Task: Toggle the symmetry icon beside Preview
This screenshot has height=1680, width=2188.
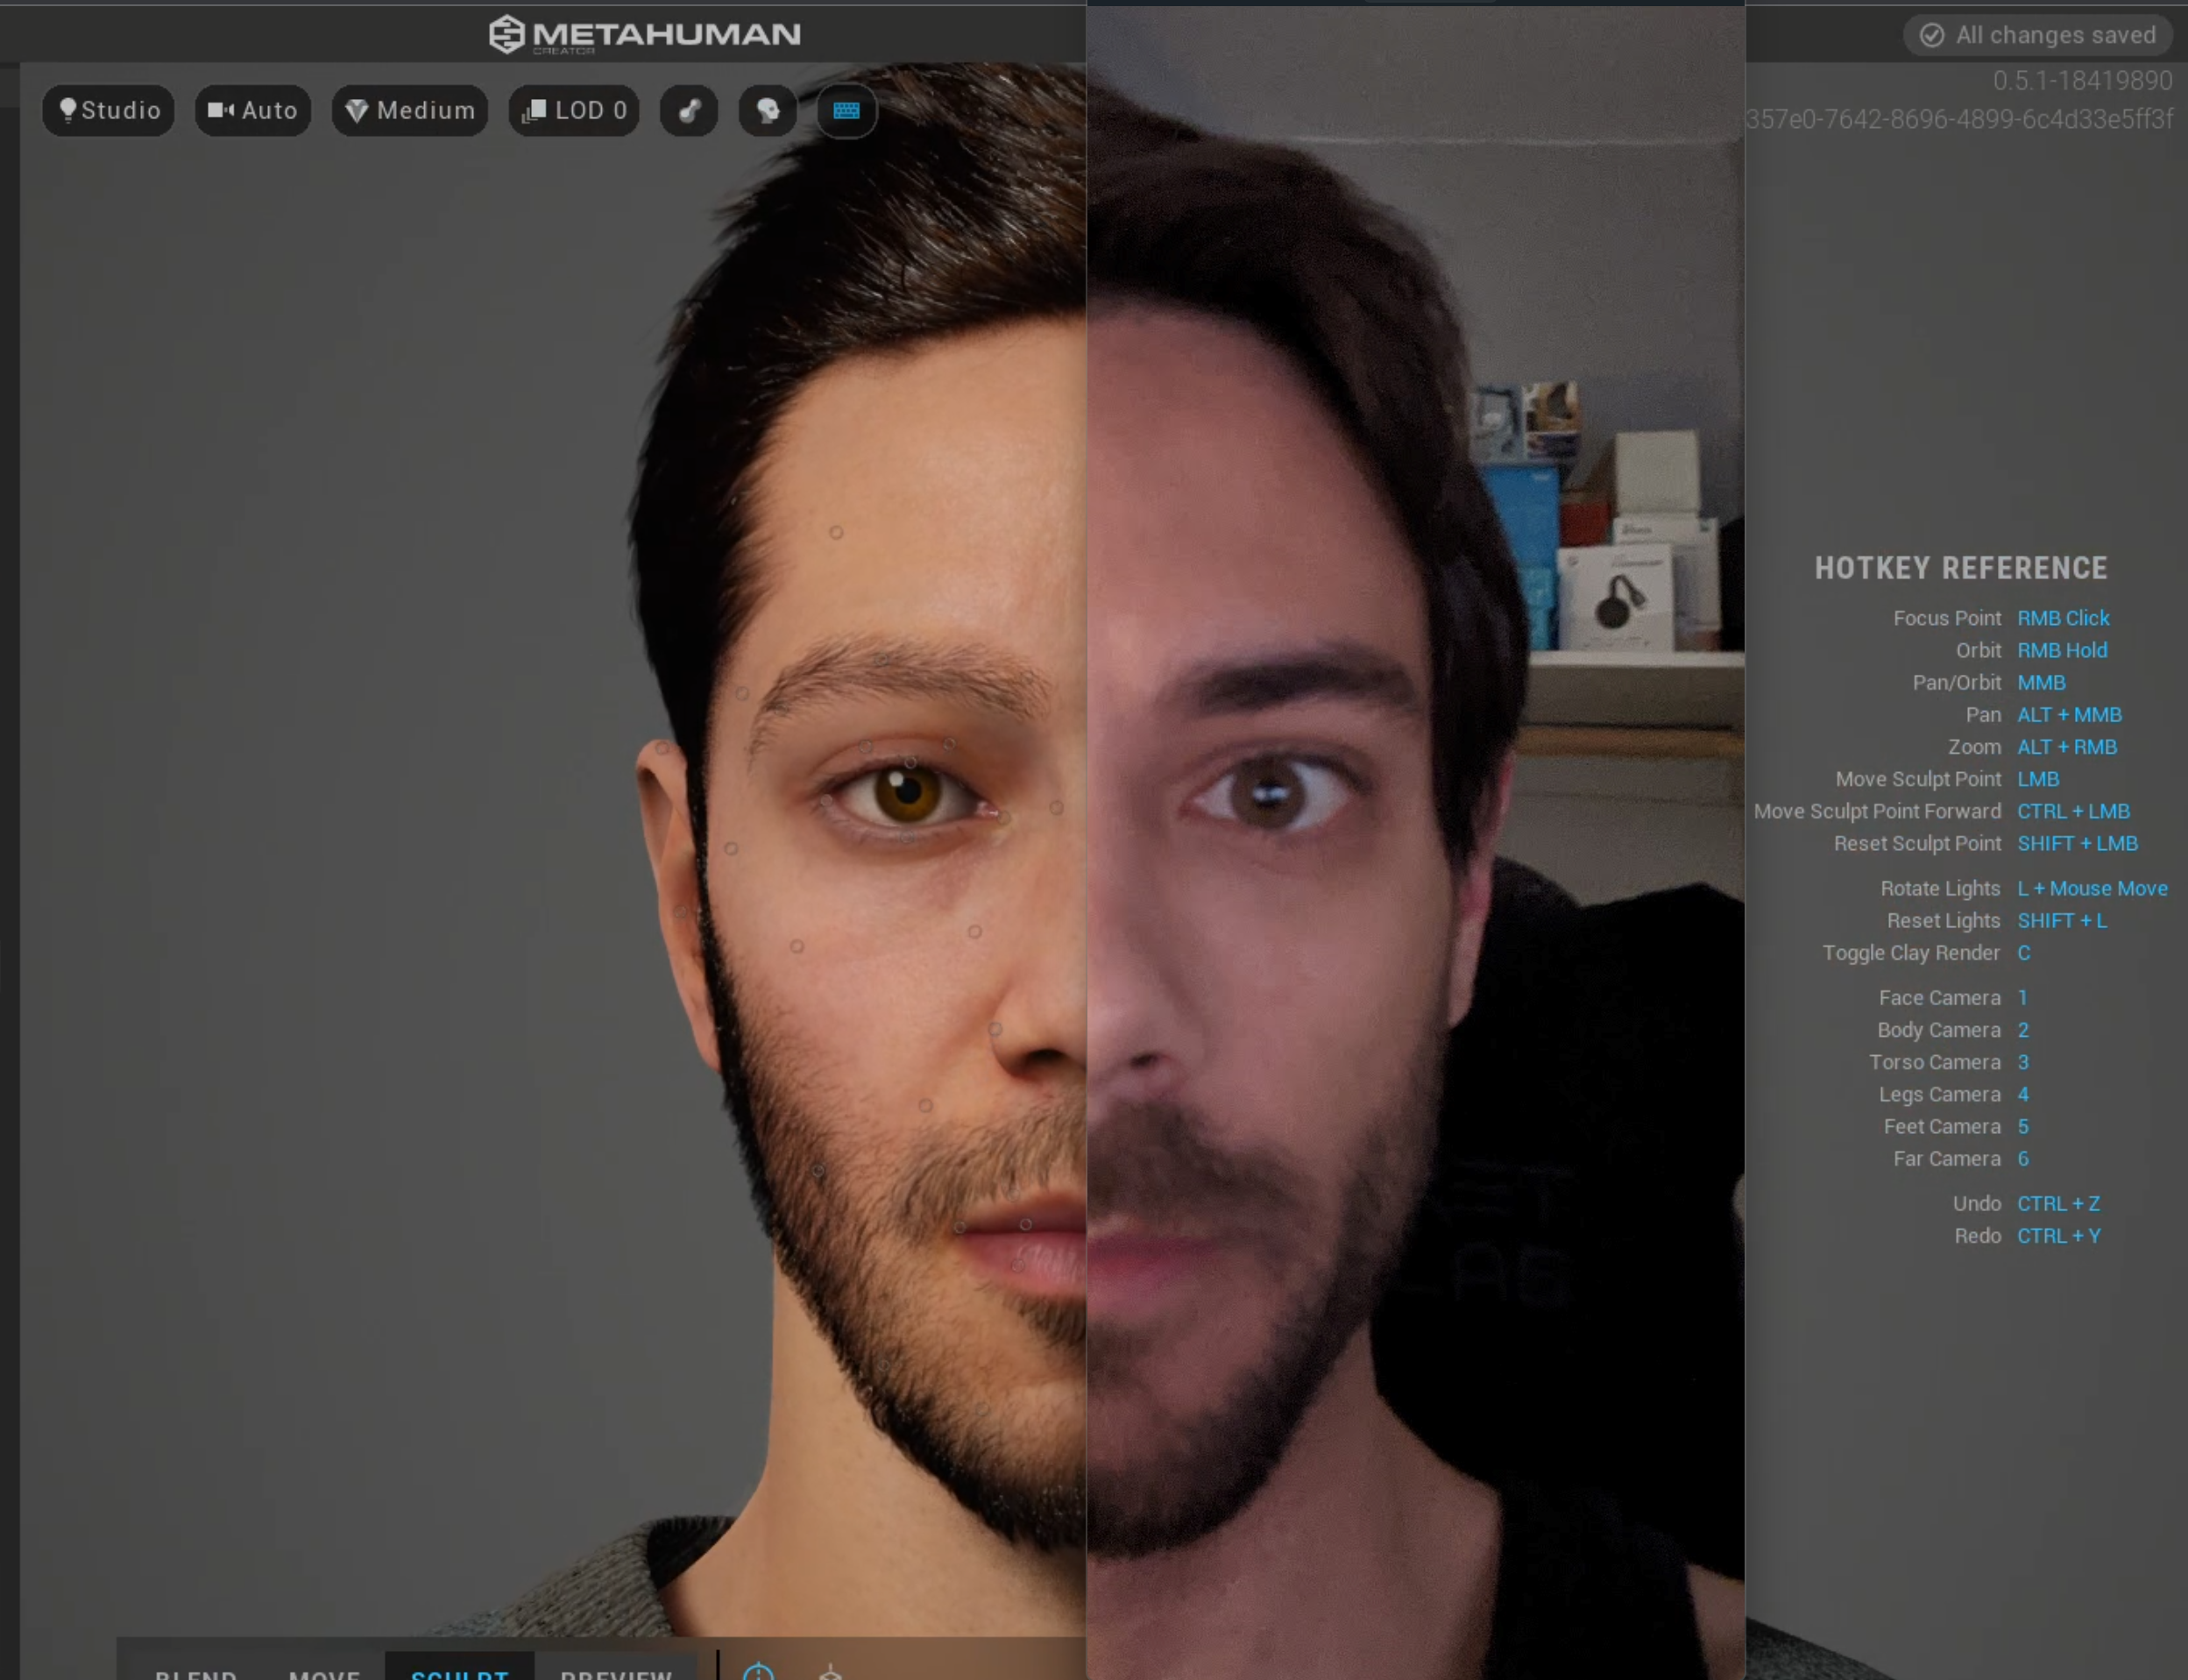Action: tap(759, 1672)
